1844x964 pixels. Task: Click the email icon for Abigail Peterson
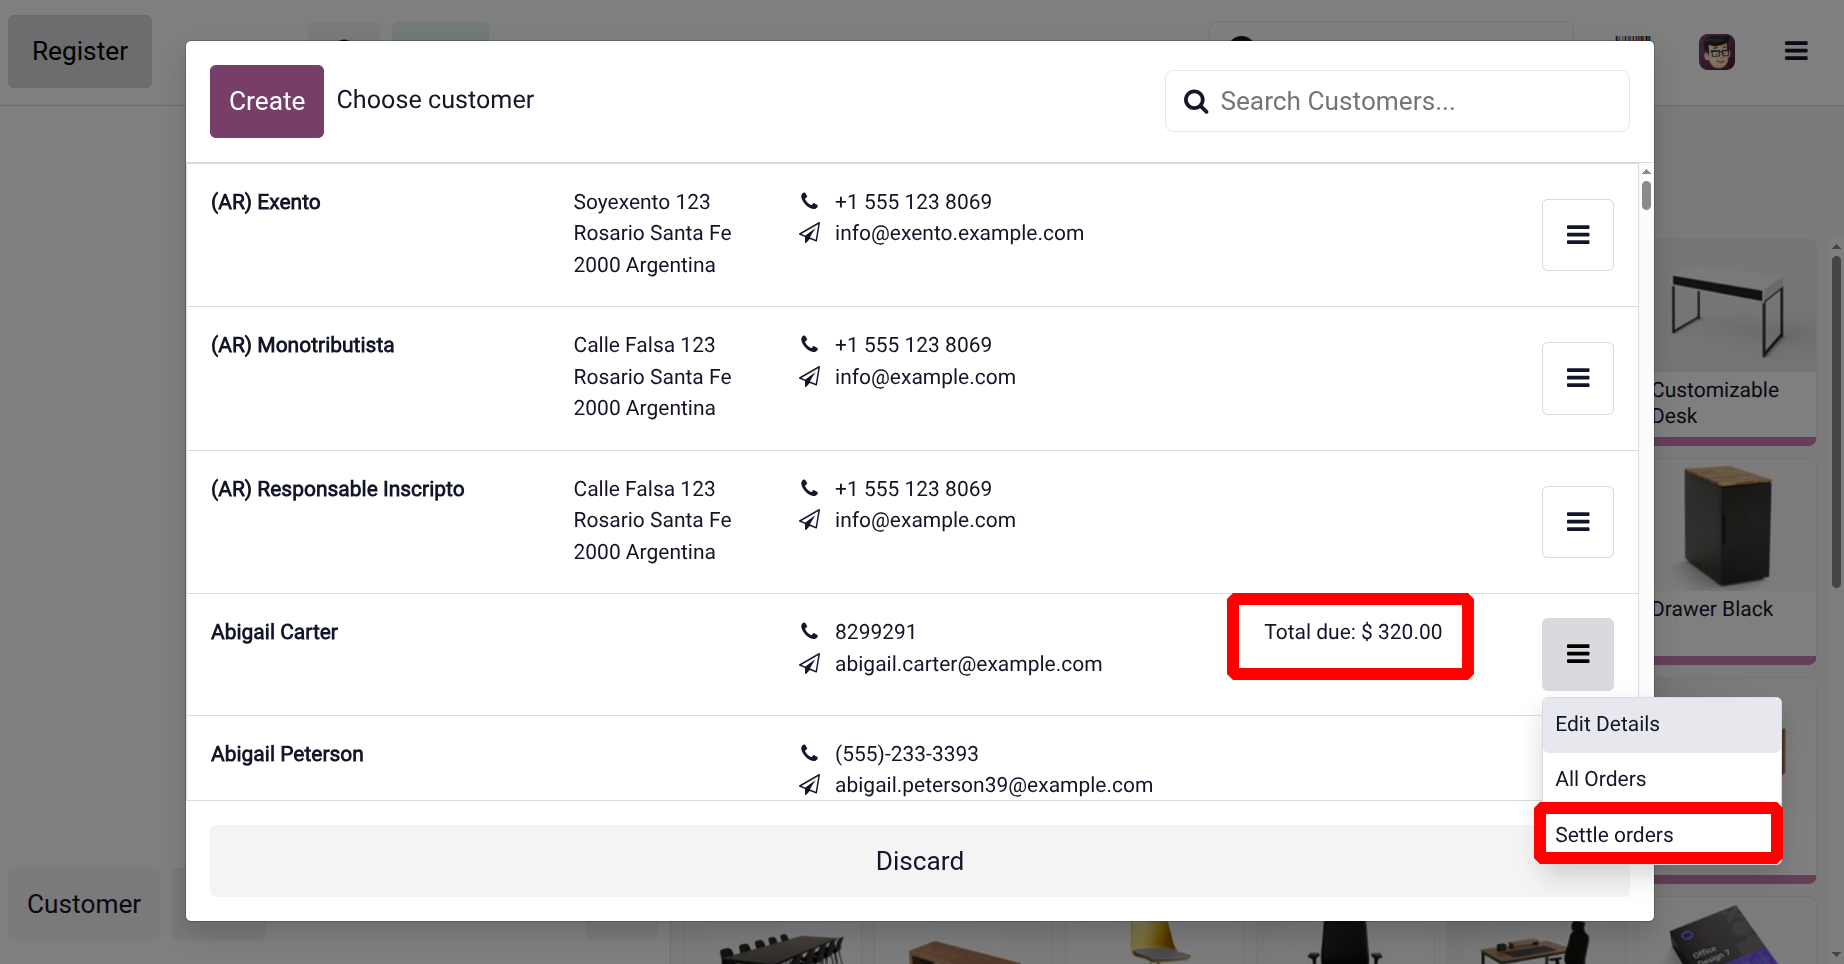point(809,785)
